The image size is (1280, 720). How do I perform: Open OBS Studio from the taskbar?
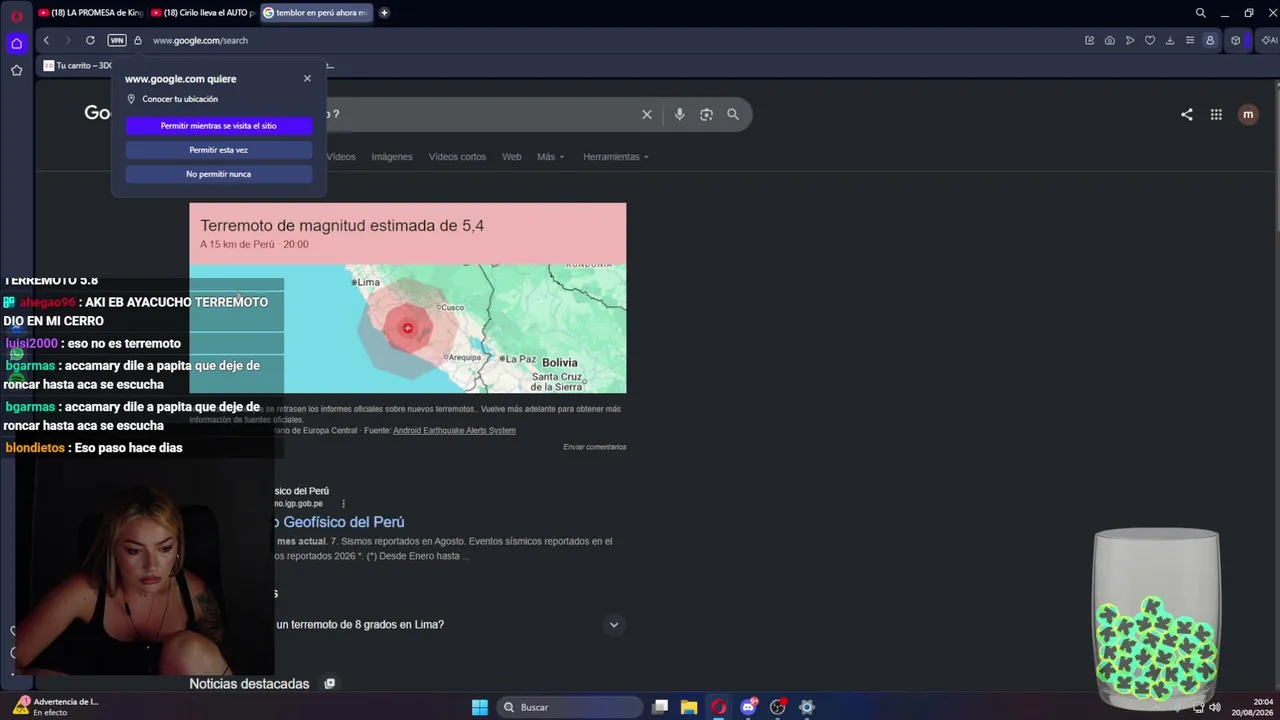(x=777, y=707)
